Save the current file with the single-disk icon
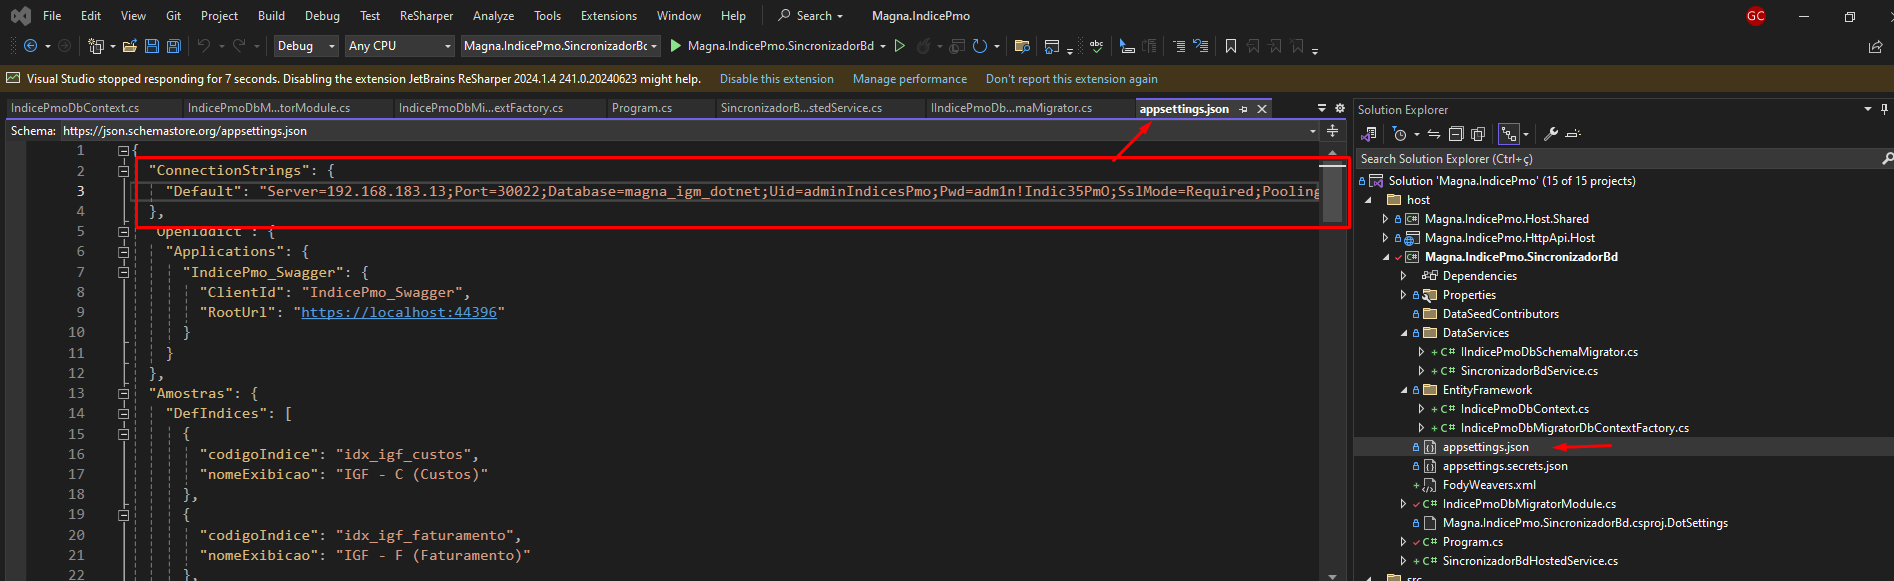The height and width of the screenshot is (581, 1894). pos(152,46)
